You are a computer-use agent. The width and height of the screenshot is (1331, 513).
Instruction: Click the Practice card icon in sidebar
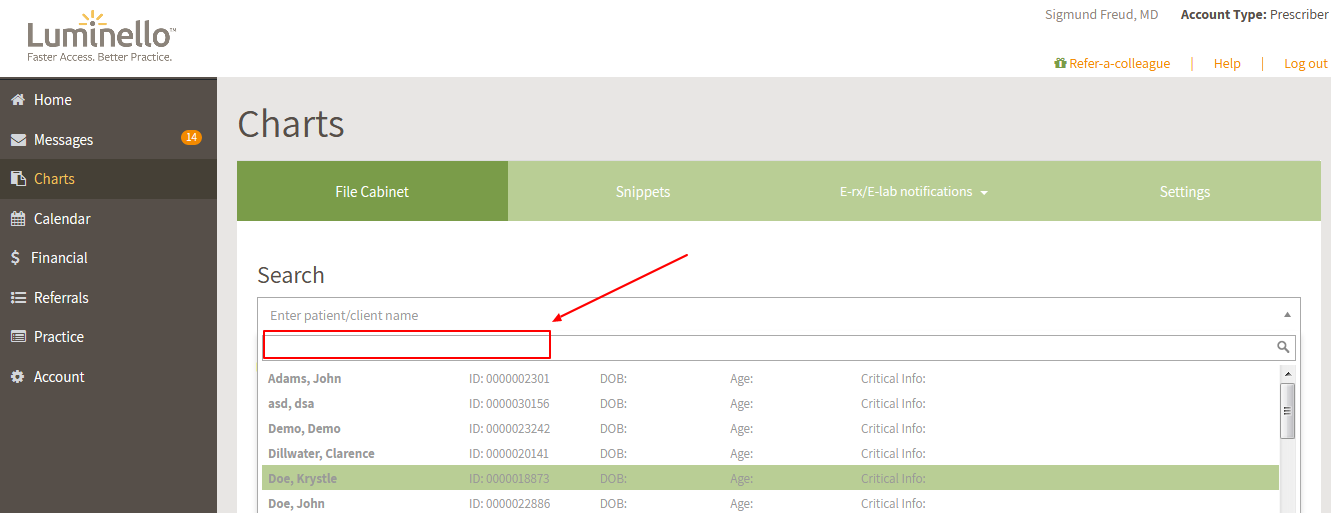18,337
